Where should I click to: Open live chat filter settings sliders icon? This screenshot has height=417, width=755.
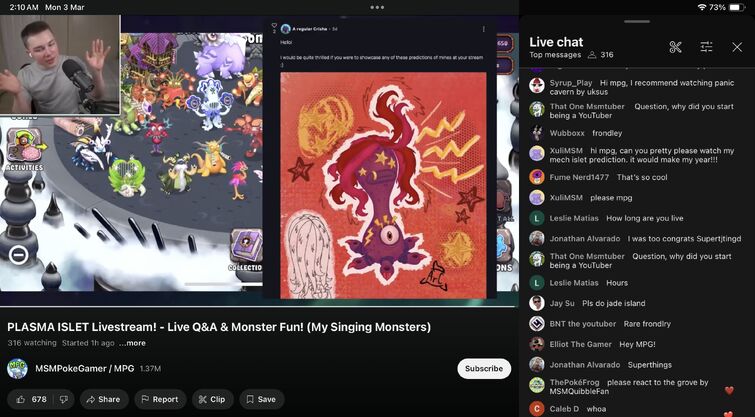tap(706, 47)
